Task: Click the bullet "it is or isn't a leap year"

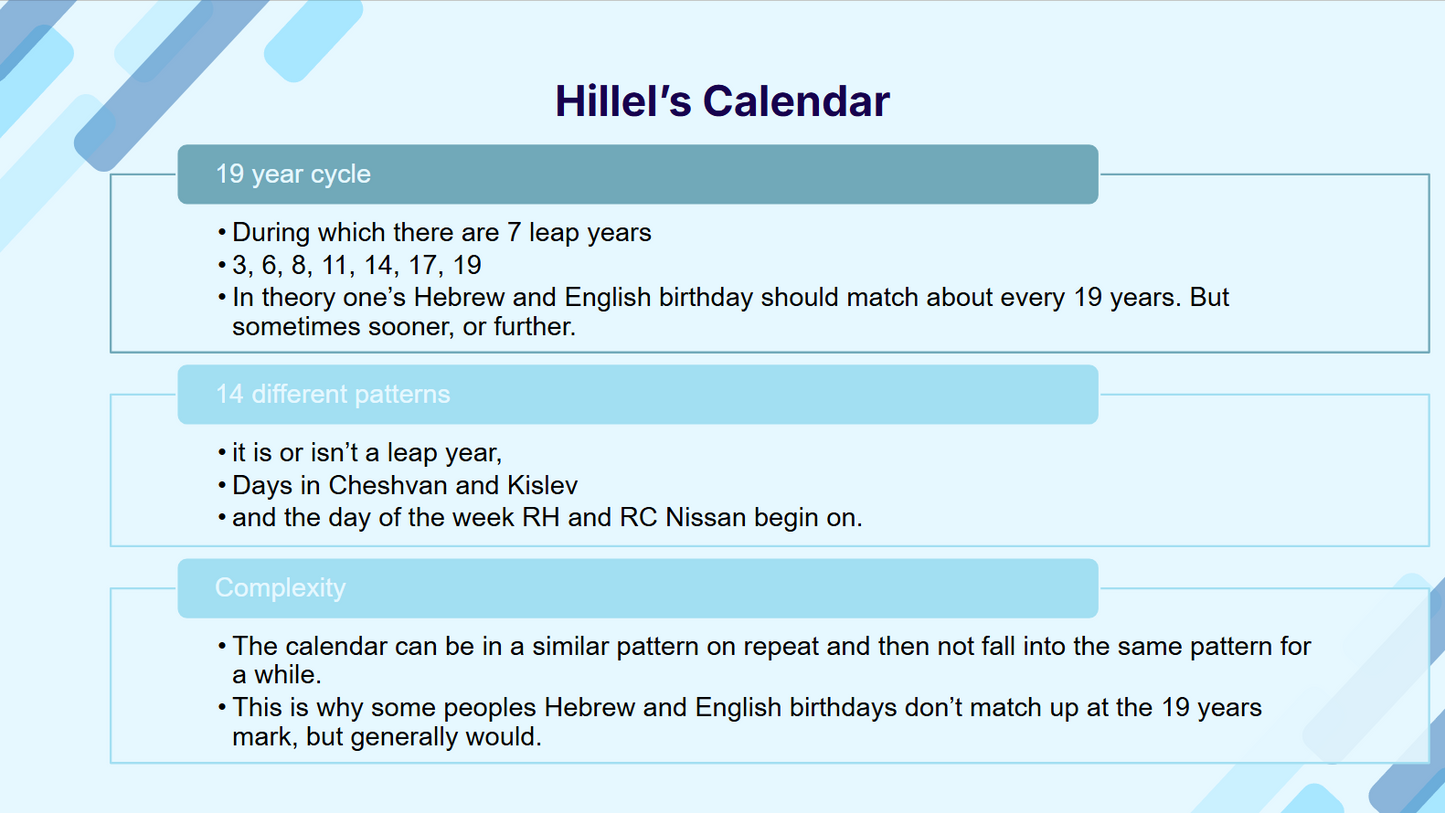Action: 366,453
